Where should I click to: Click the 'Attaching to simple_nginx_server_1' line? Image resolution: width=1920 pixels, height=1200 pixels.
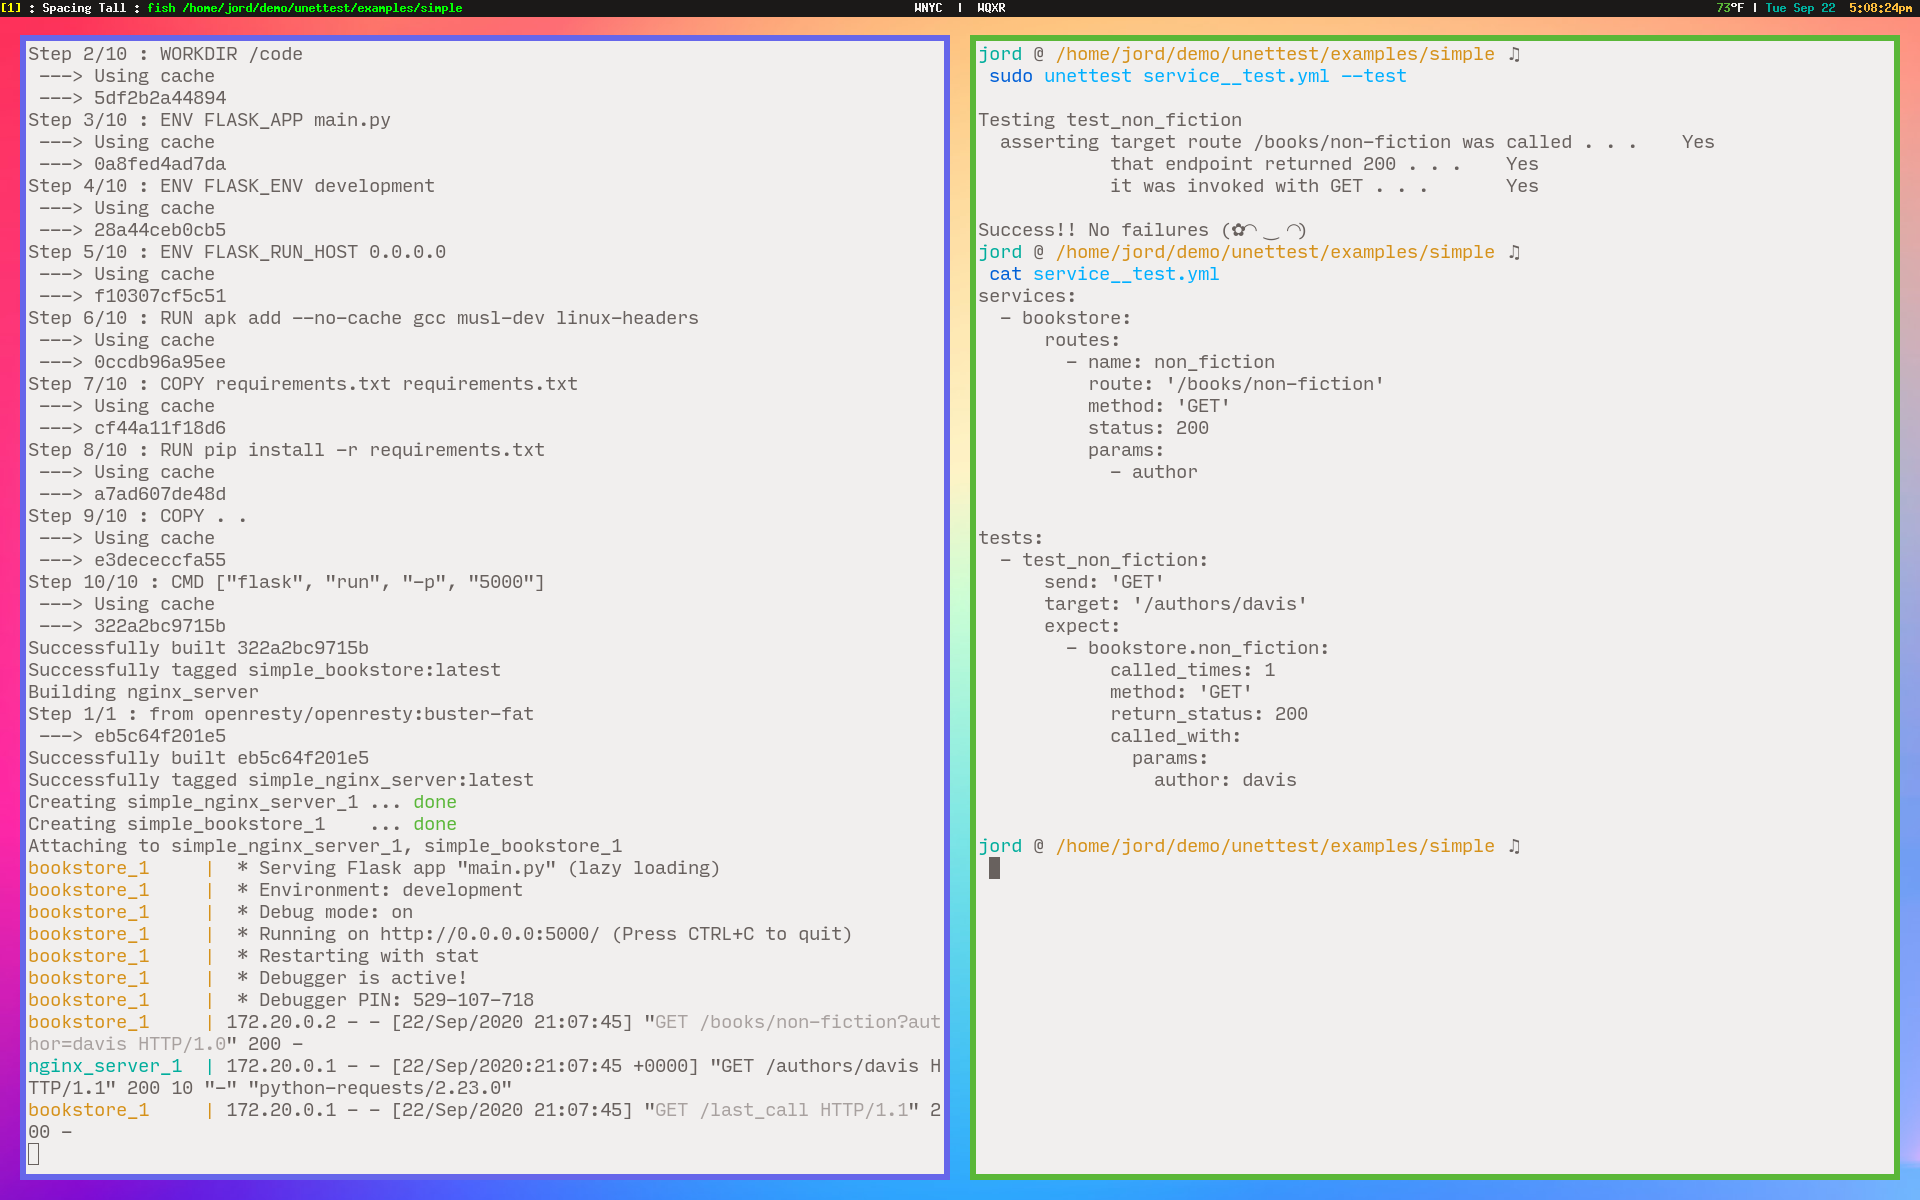click(325, 846)
